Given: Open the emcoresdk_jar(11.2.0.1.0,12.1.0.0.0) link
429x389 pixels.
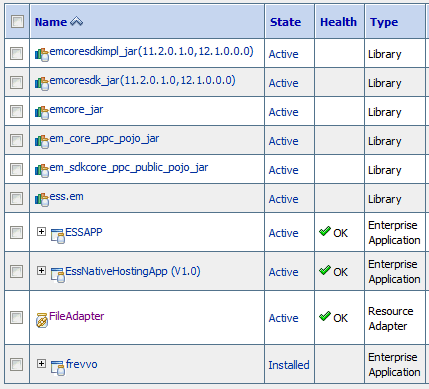Looking at the screenshot, I should click(x=142, y=80).
